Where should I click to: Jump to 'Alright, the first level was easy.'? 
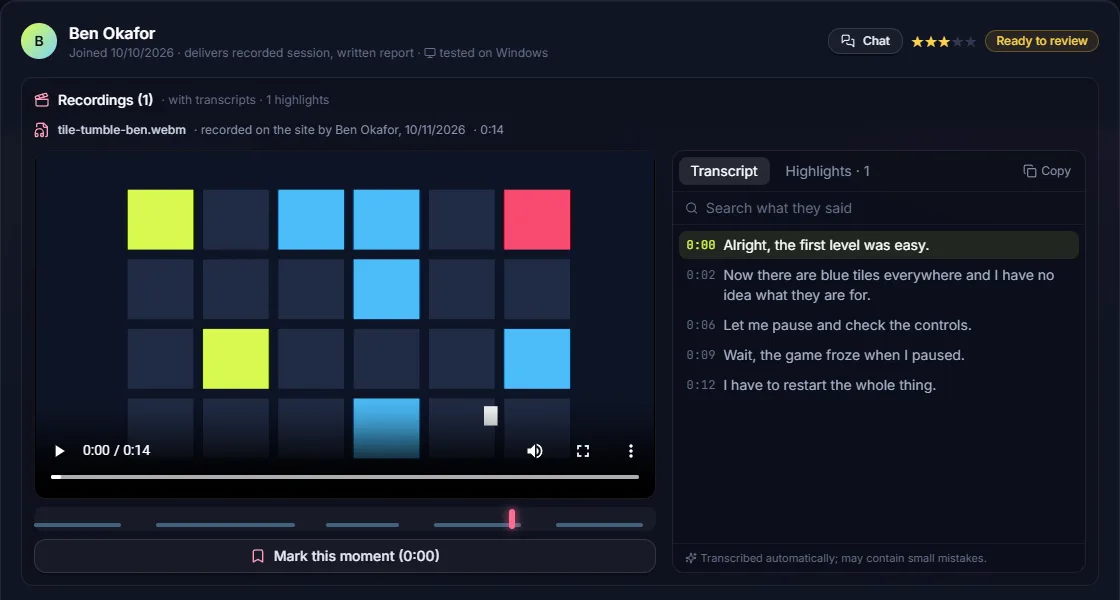pos(879,245)
